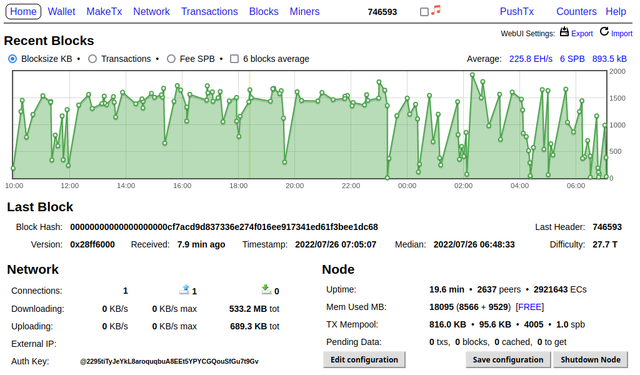
Task: Click the 893.5 kB average size link
Action: pos(609,59)
